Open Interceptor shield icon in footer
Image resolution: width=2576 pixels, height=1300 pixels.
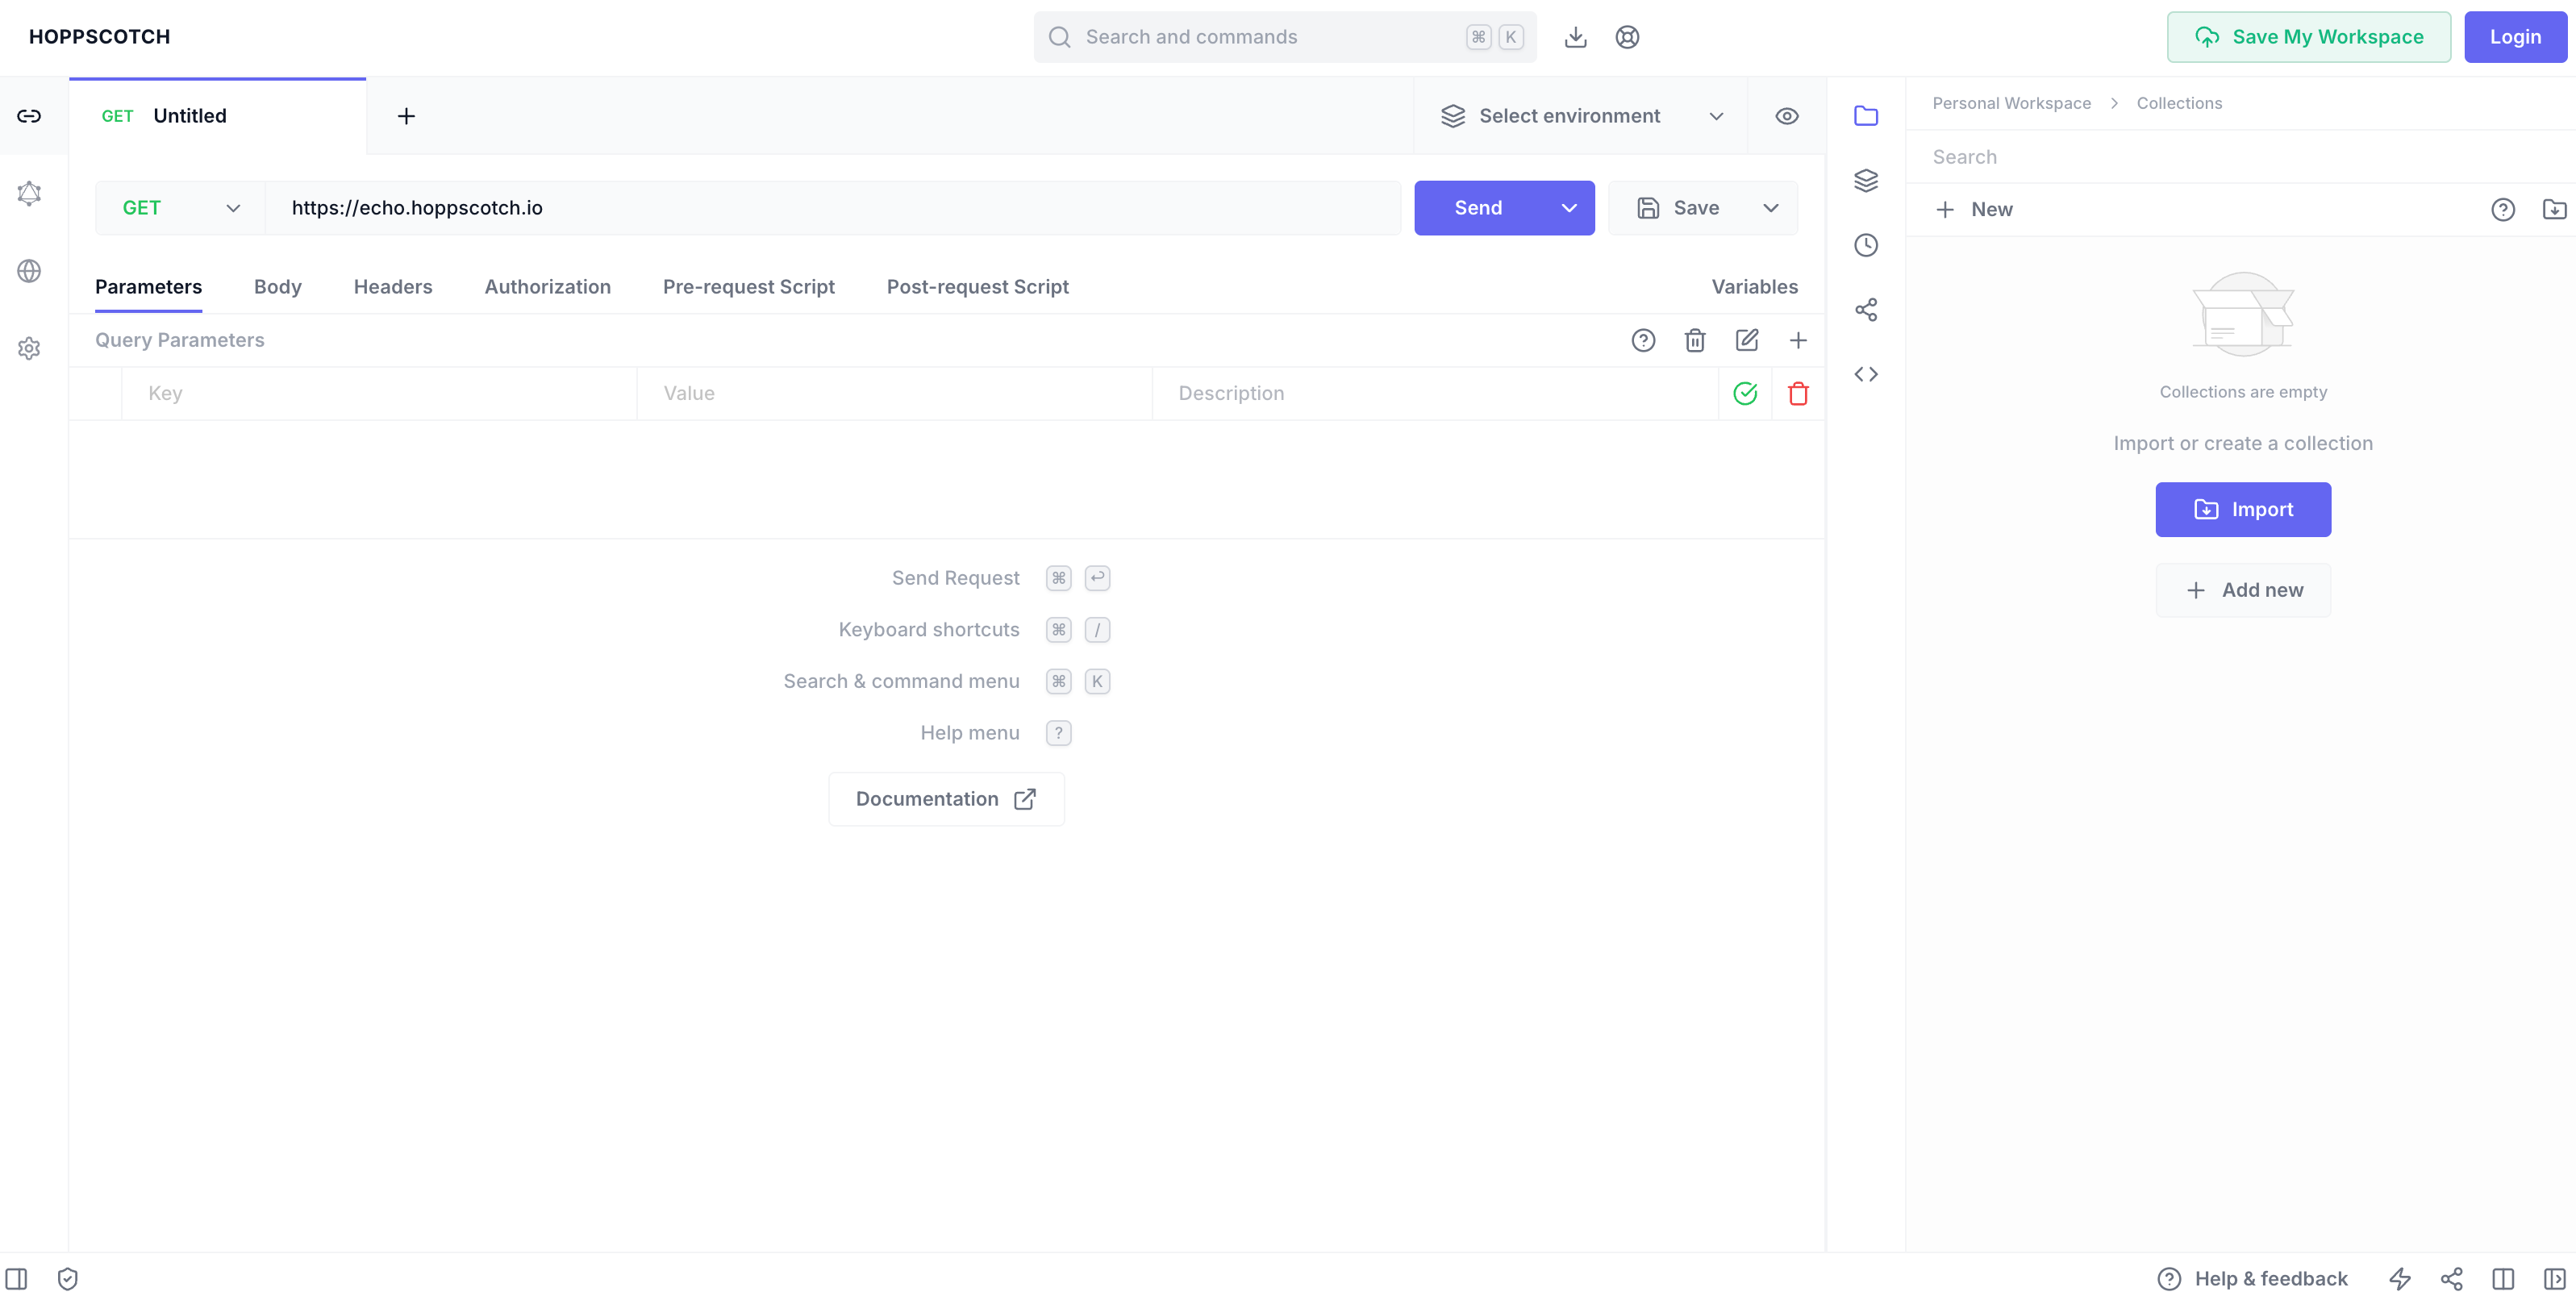pyautogui.click(x=68, y=1278)
